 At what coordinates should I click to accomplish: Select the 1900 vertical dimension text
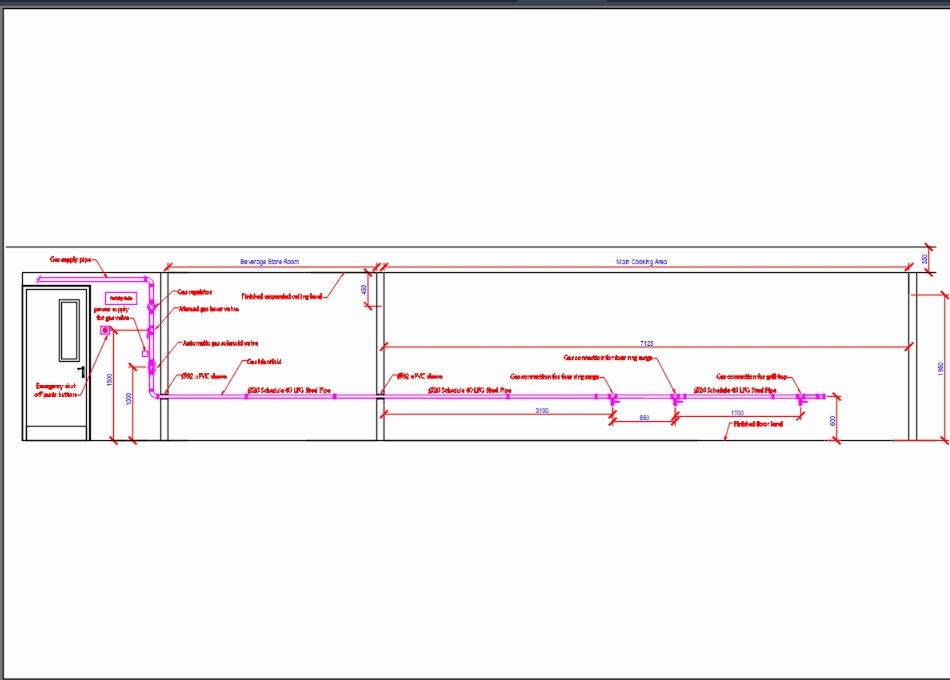pyautogui.click(x=940, y=367)
